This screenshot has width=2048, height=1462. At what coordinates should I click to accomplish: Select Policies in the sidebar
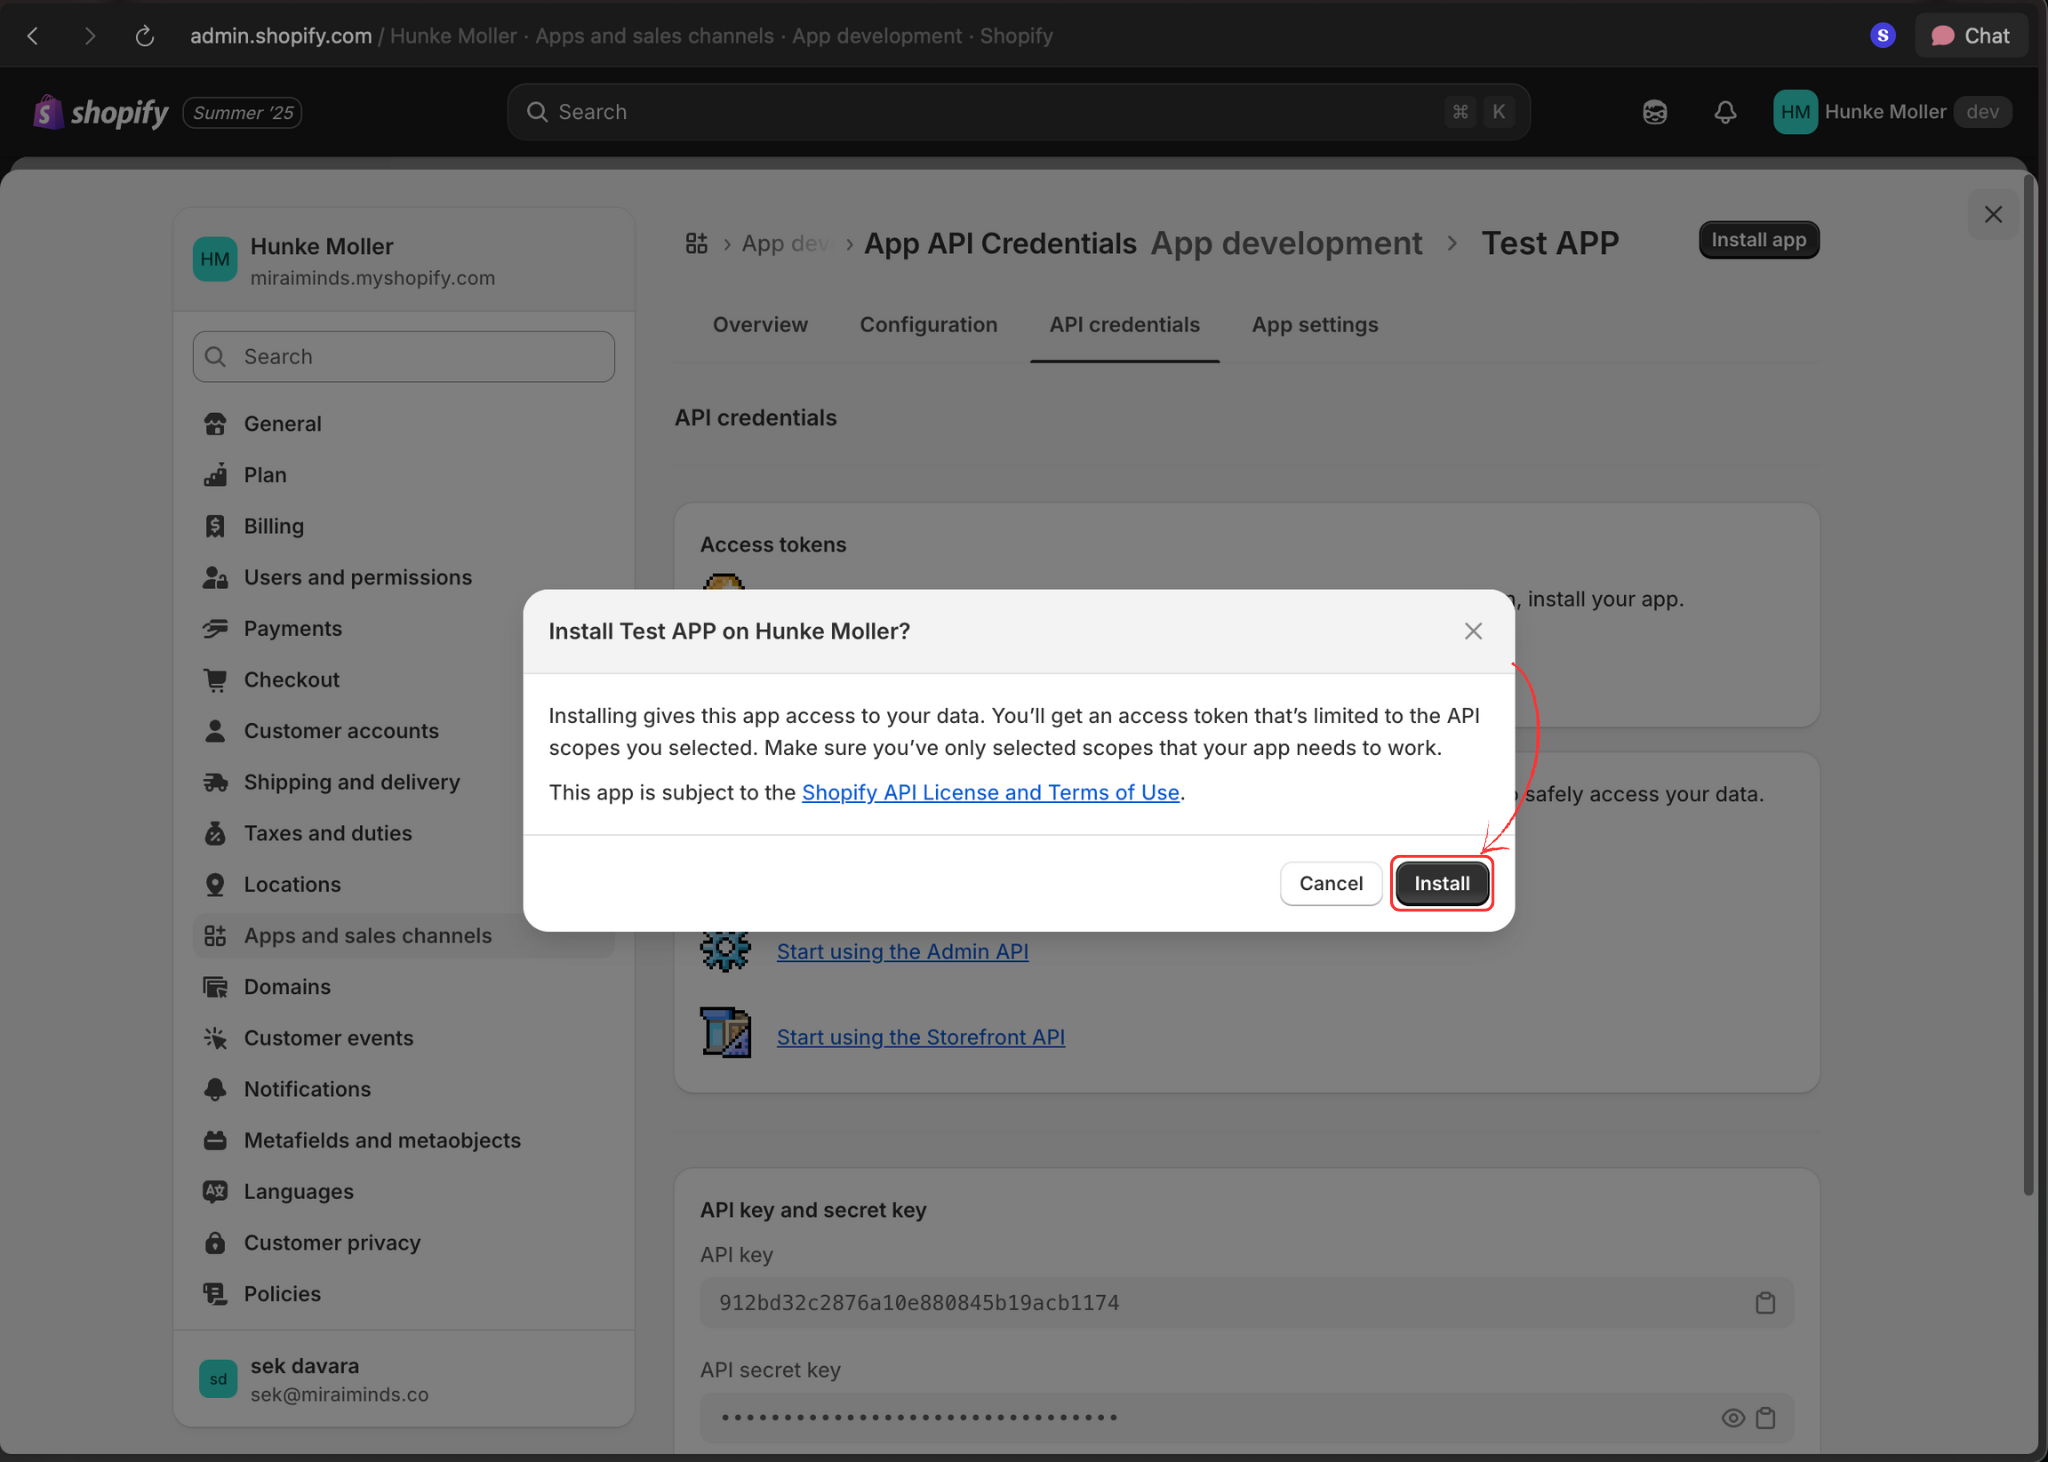coord(282,1293)
